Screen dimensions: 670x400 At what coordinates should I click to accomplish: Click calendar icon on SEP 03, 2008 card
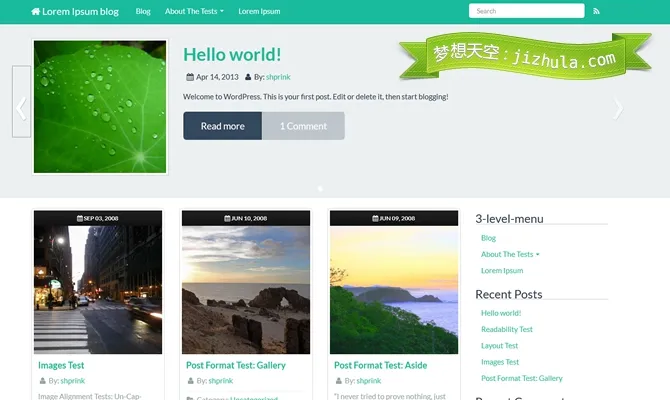(79, 218)
